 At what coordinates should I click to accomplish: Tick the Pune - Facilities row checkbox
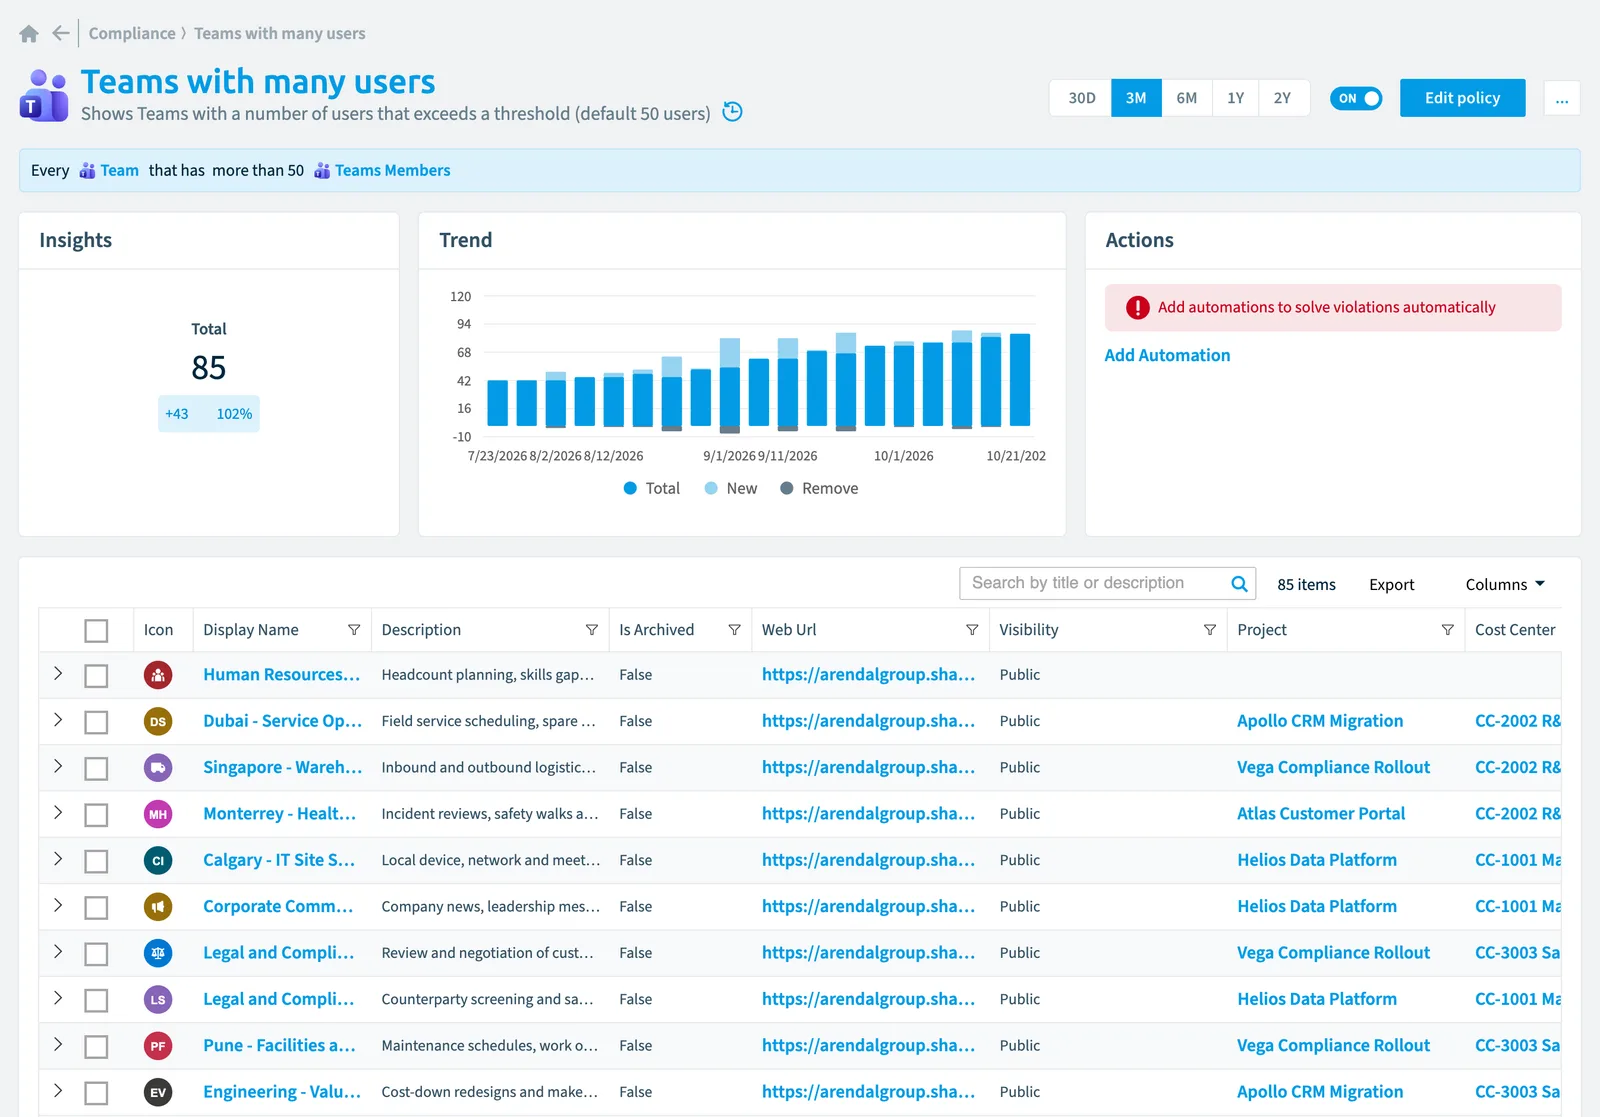click(96, 1047)
